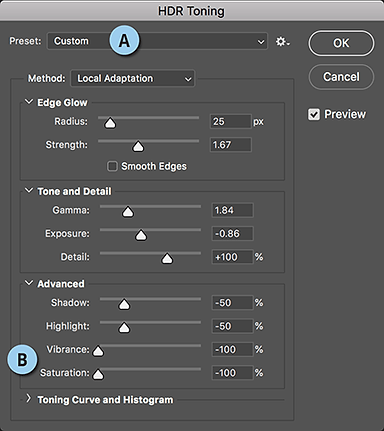
Task: Click the OK button
Action: coord(341,43)
